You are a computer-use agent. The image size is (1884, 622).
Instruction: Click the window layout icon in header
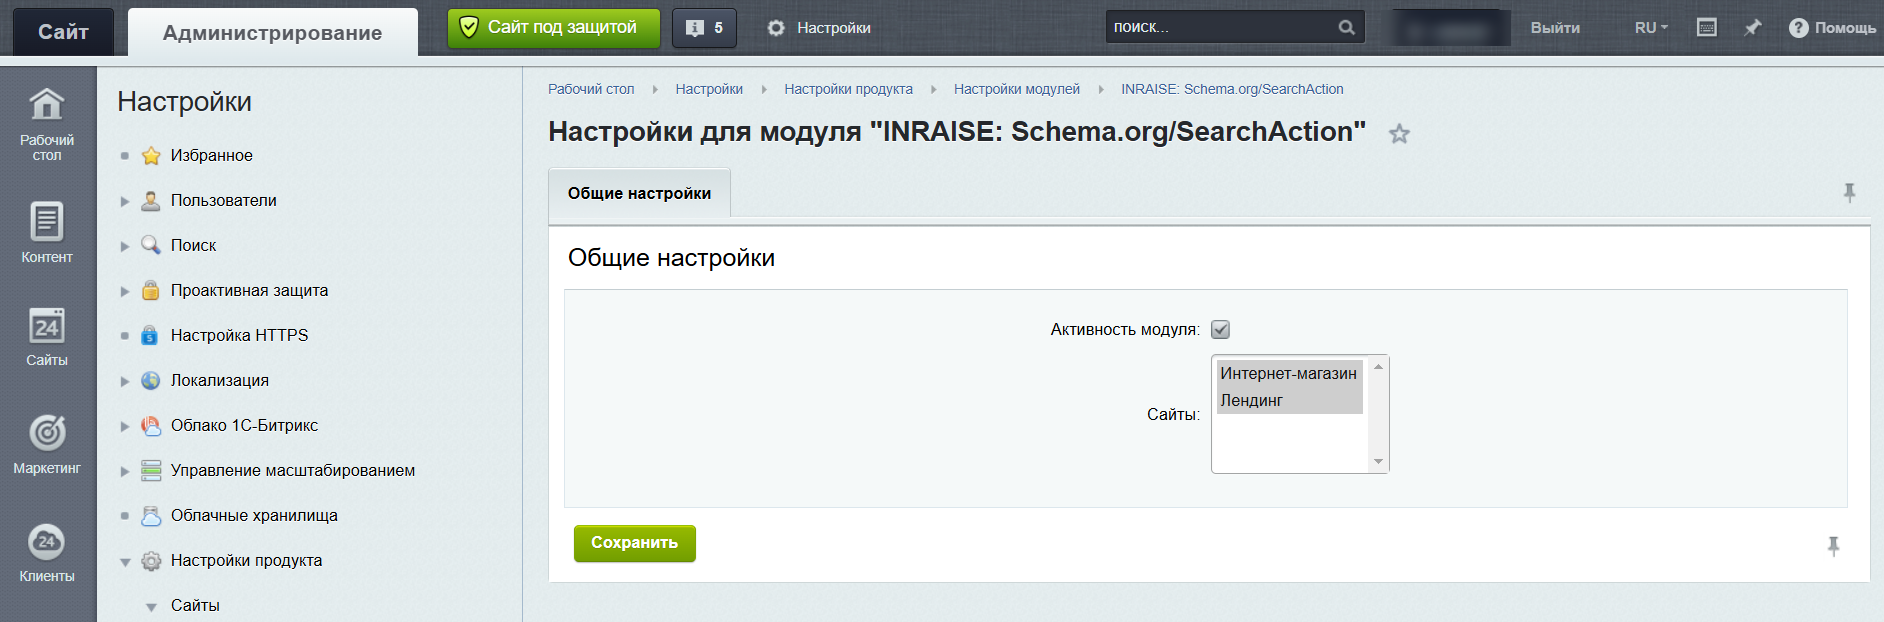point(1707,27)
